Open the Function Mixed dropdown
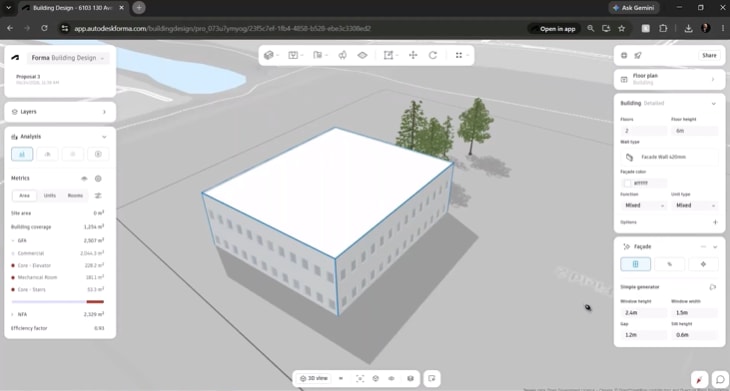 click(644, 205)
